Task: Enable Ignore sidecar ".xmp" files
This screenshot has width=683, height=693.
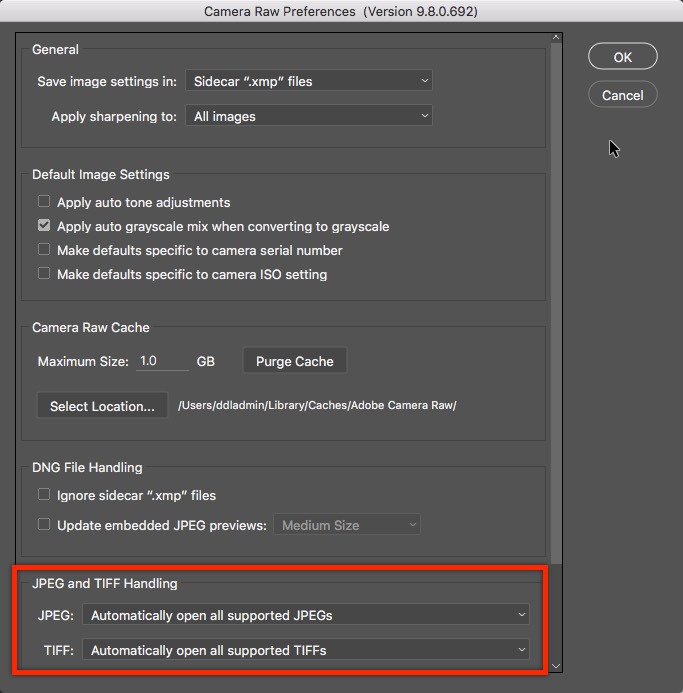Action: click(x=44, y=495)
